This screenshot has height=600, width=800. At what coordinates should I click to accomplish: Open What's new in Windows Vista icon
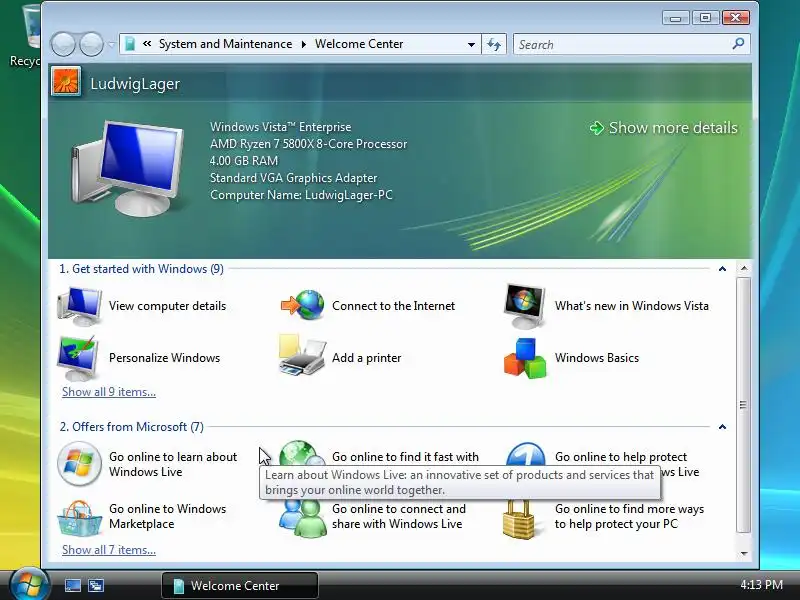point(524,306)
